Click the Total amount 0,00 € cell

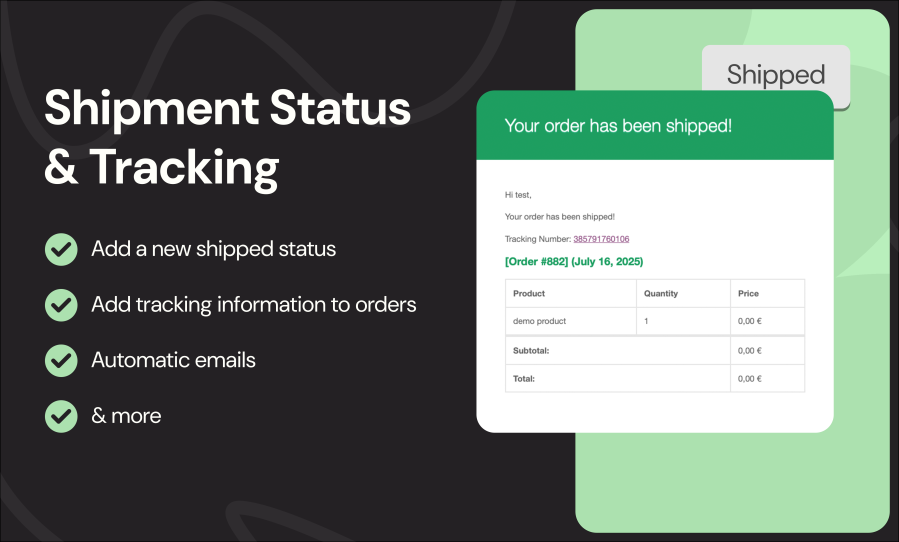pos(767,379)
